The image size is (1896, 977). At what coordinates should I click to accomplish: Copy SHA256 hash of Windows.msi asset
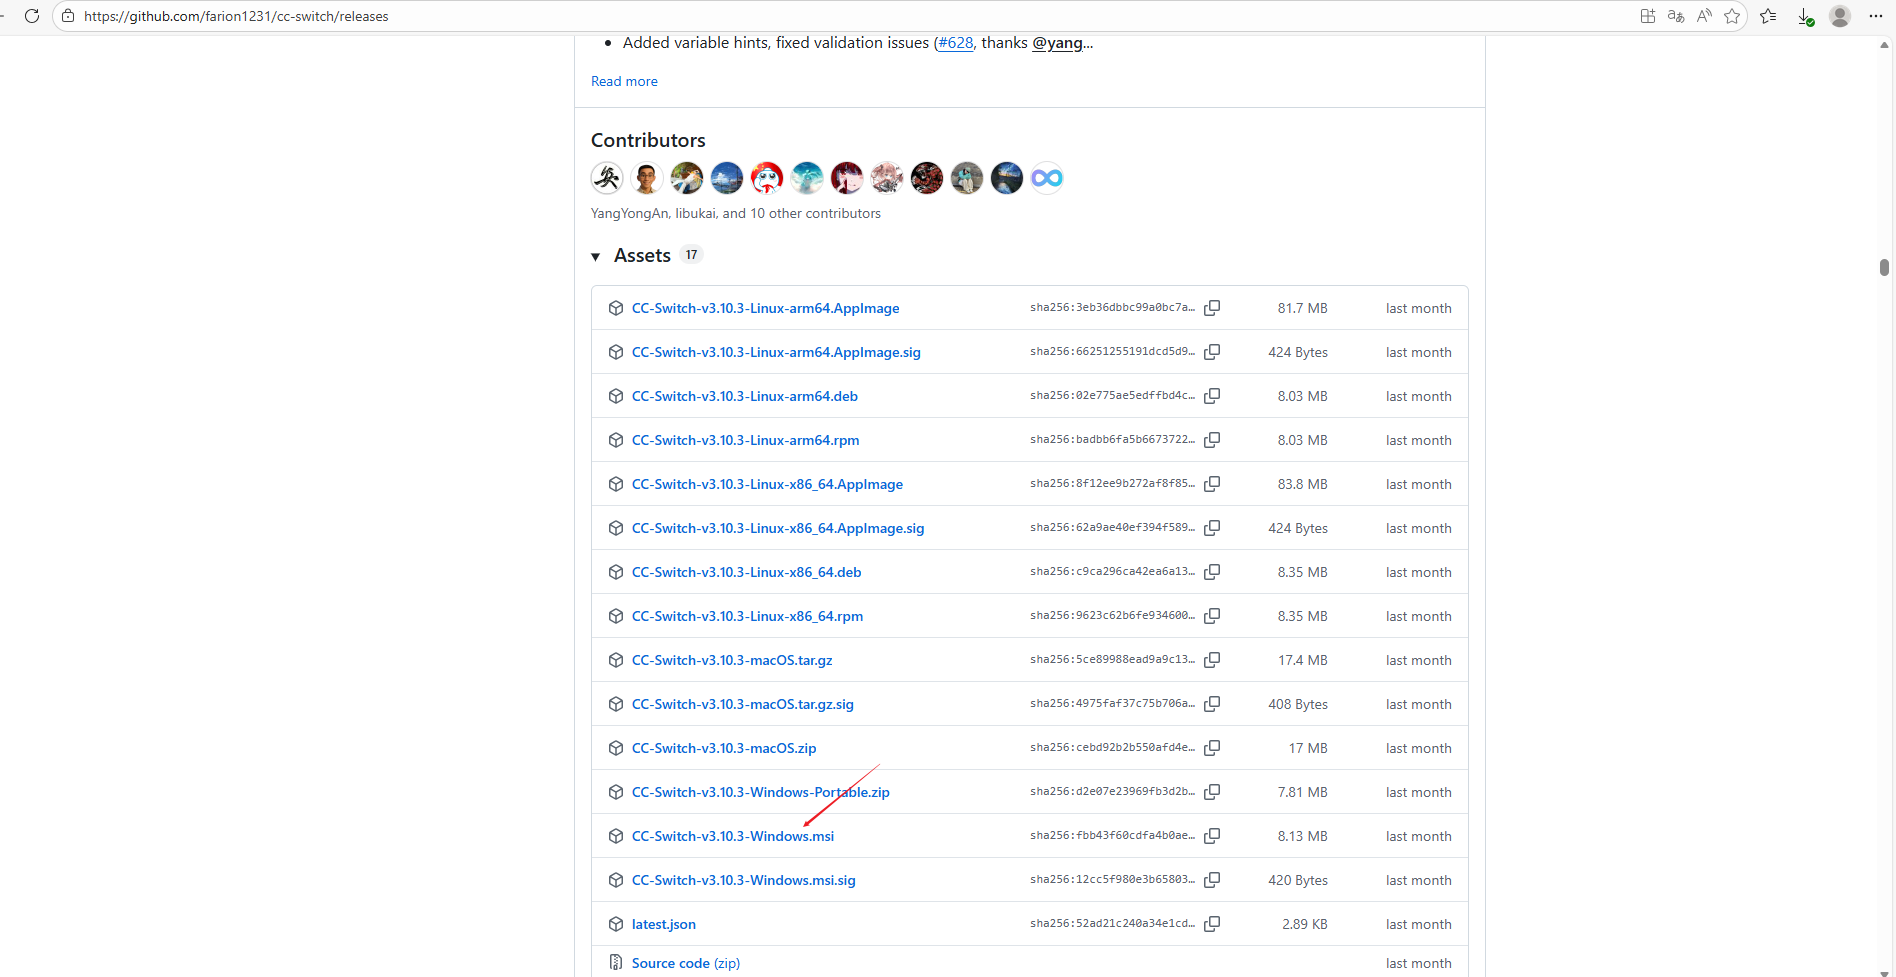point(1212,836)
